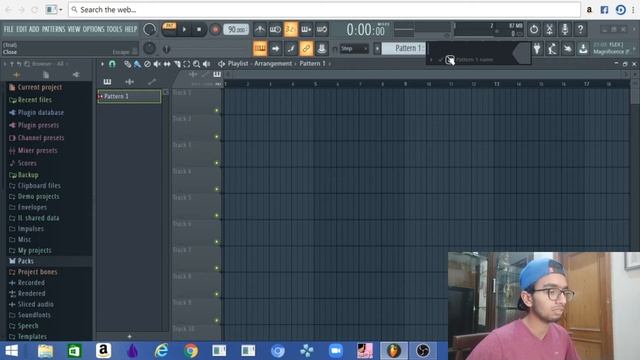Show automation clips icon in picker

click(152, 82)
